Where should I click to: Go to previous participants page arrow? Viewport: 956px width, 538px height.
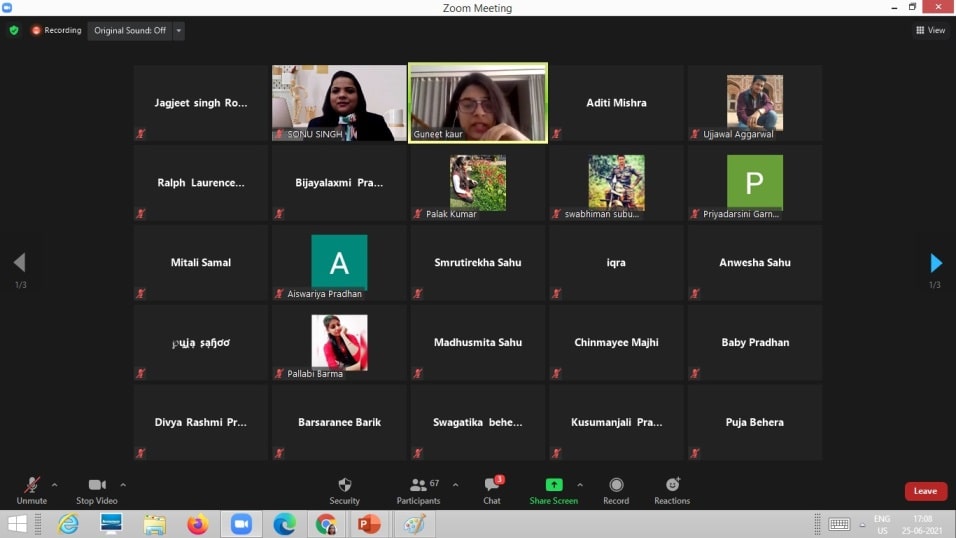(x=19, y=263)
